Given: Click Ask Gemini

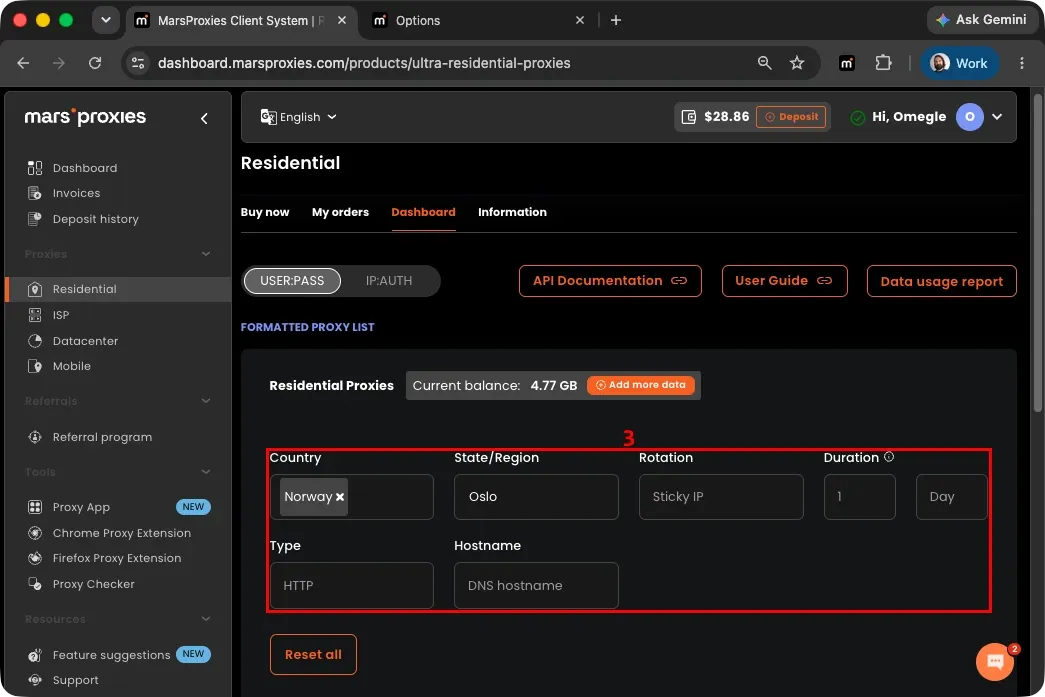Looking at the screenshot, I should tap(981, 20).
